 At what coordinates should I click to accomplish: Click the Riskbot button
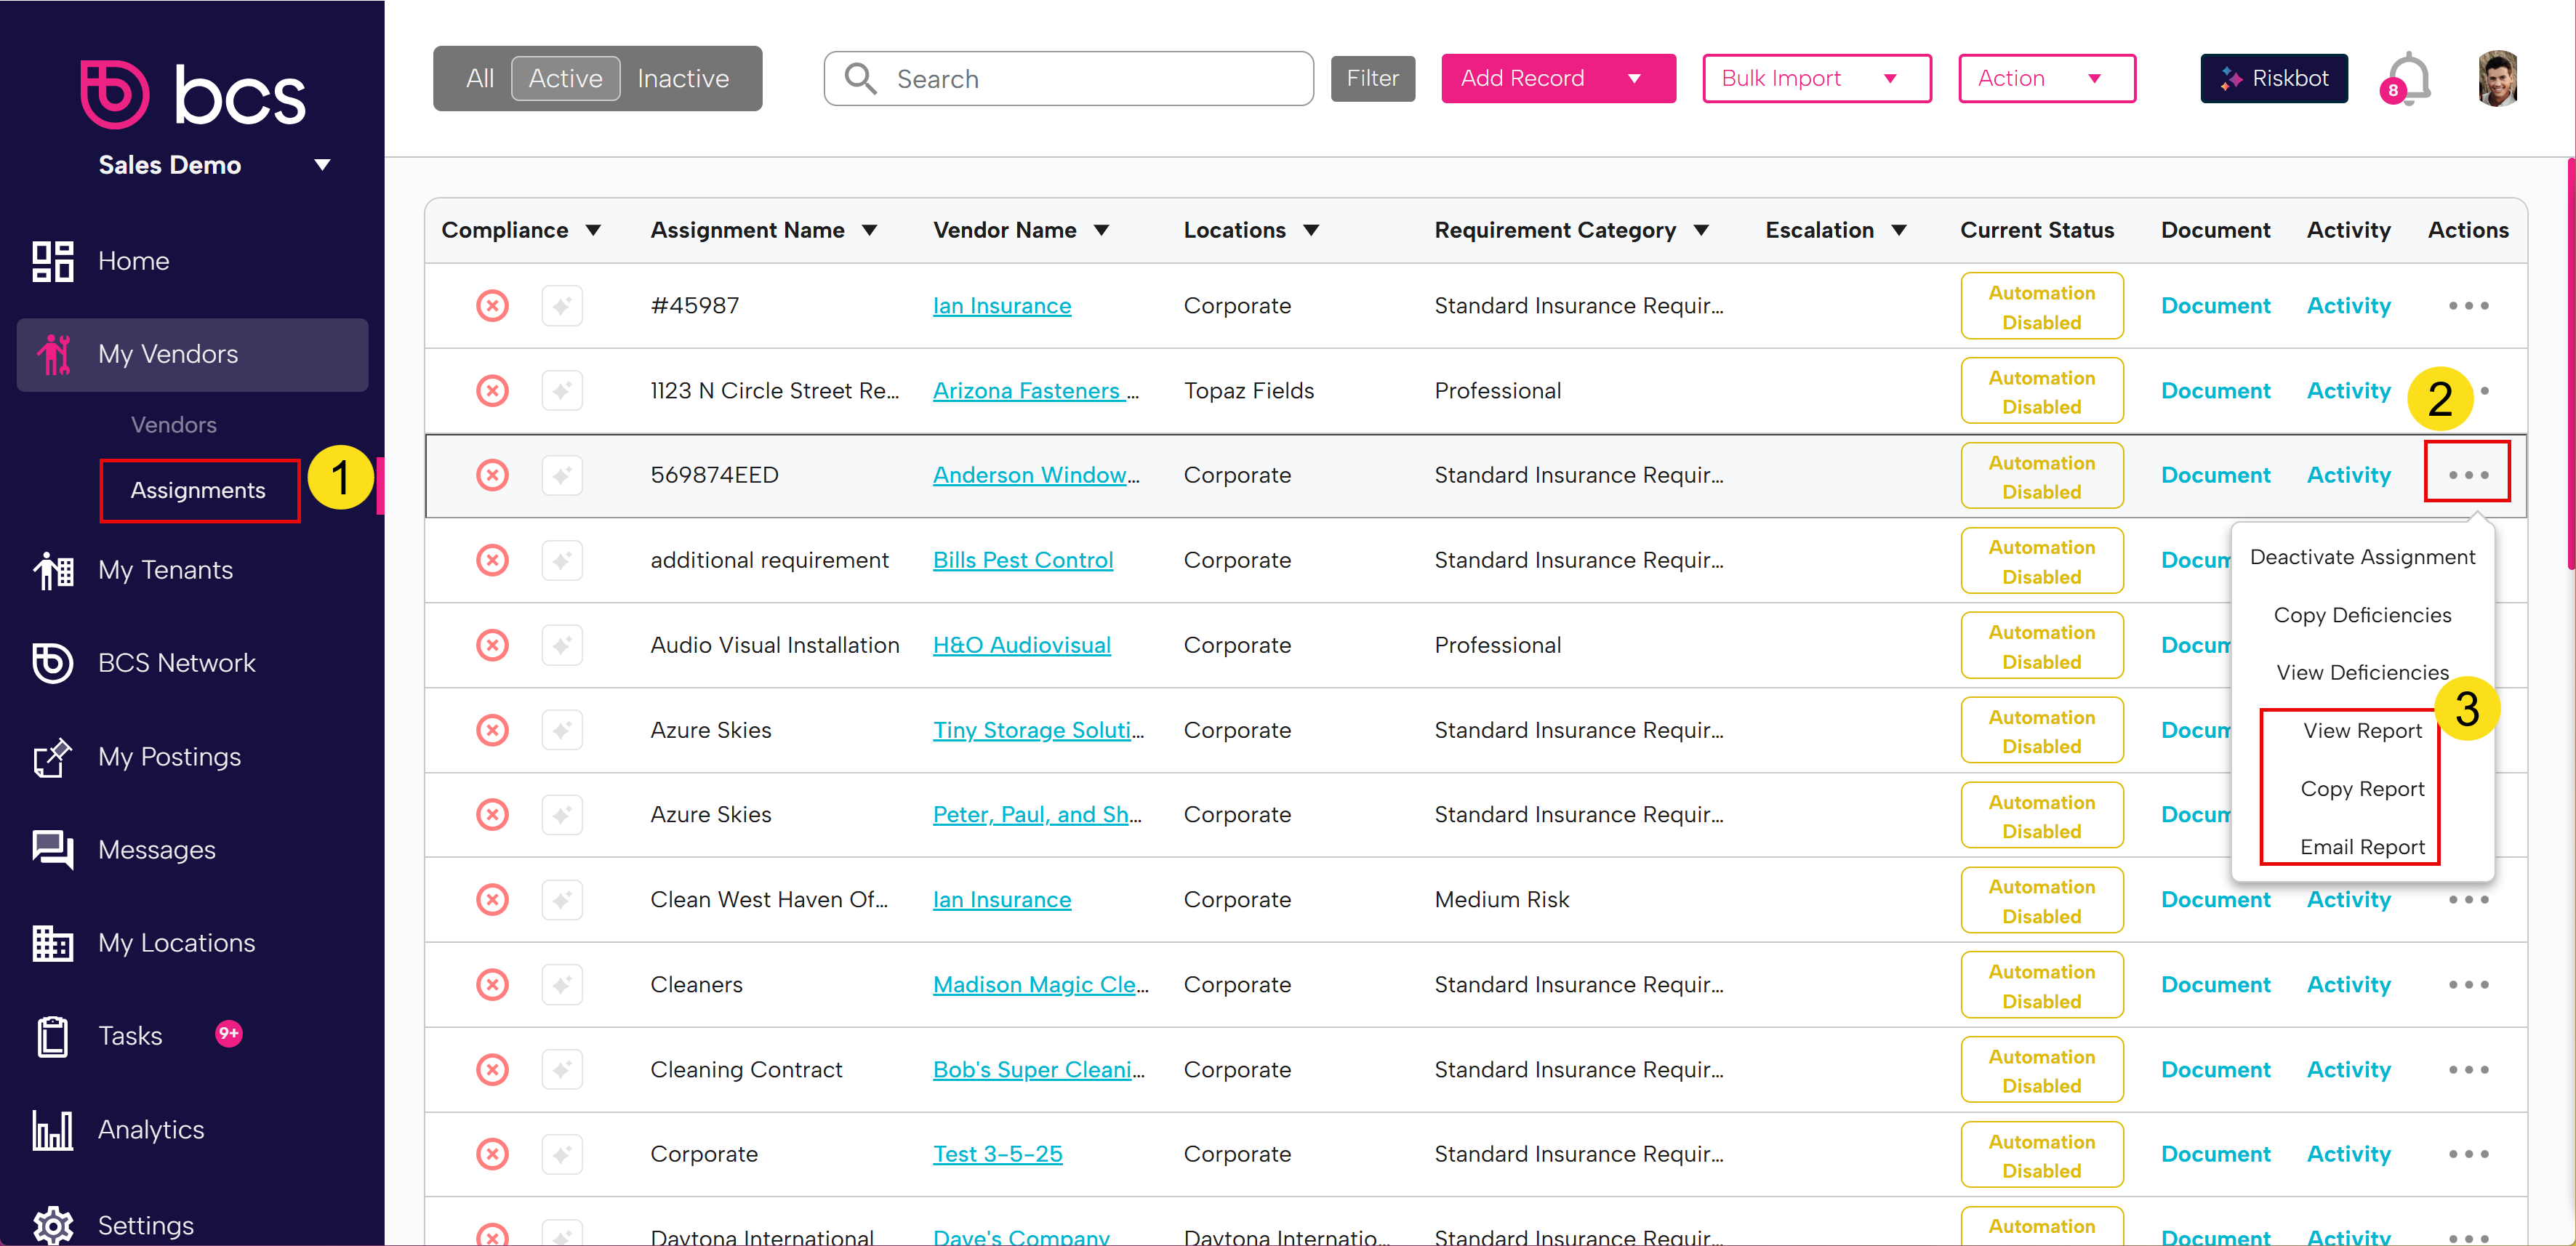[2273, 78]
